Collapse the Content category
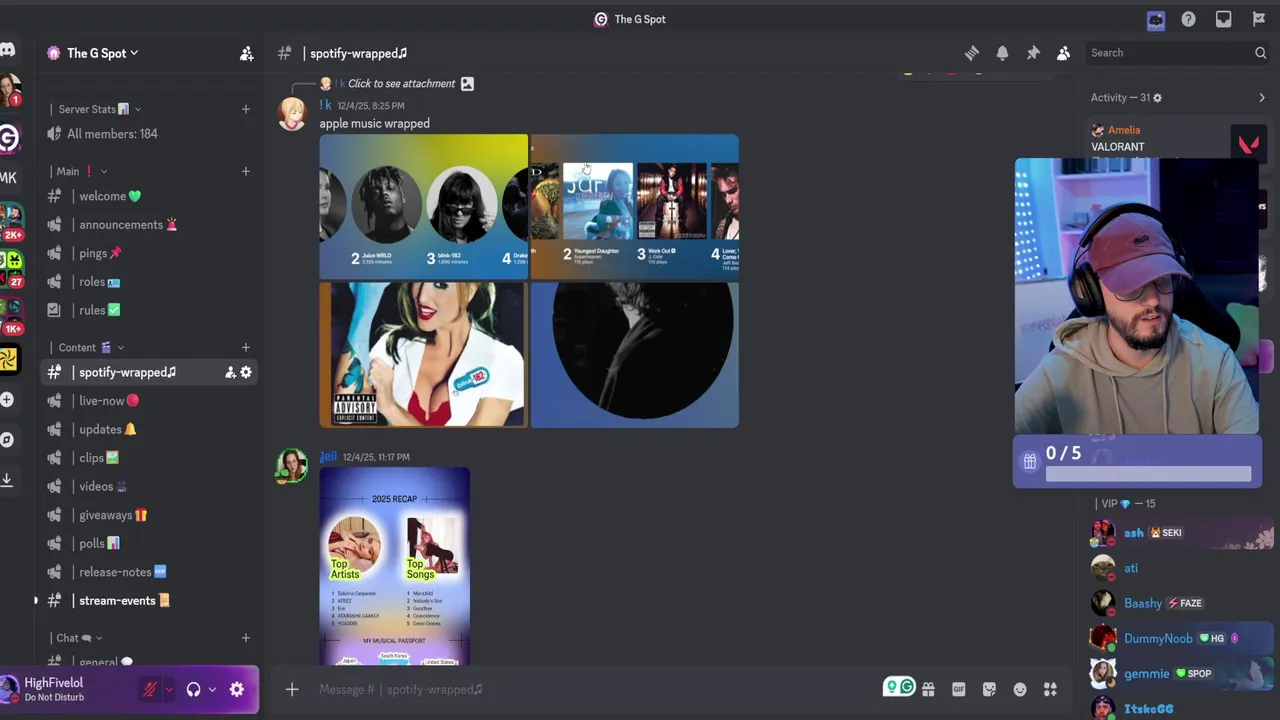Screen dimensions: 1280x720 (x=90, y=348)
